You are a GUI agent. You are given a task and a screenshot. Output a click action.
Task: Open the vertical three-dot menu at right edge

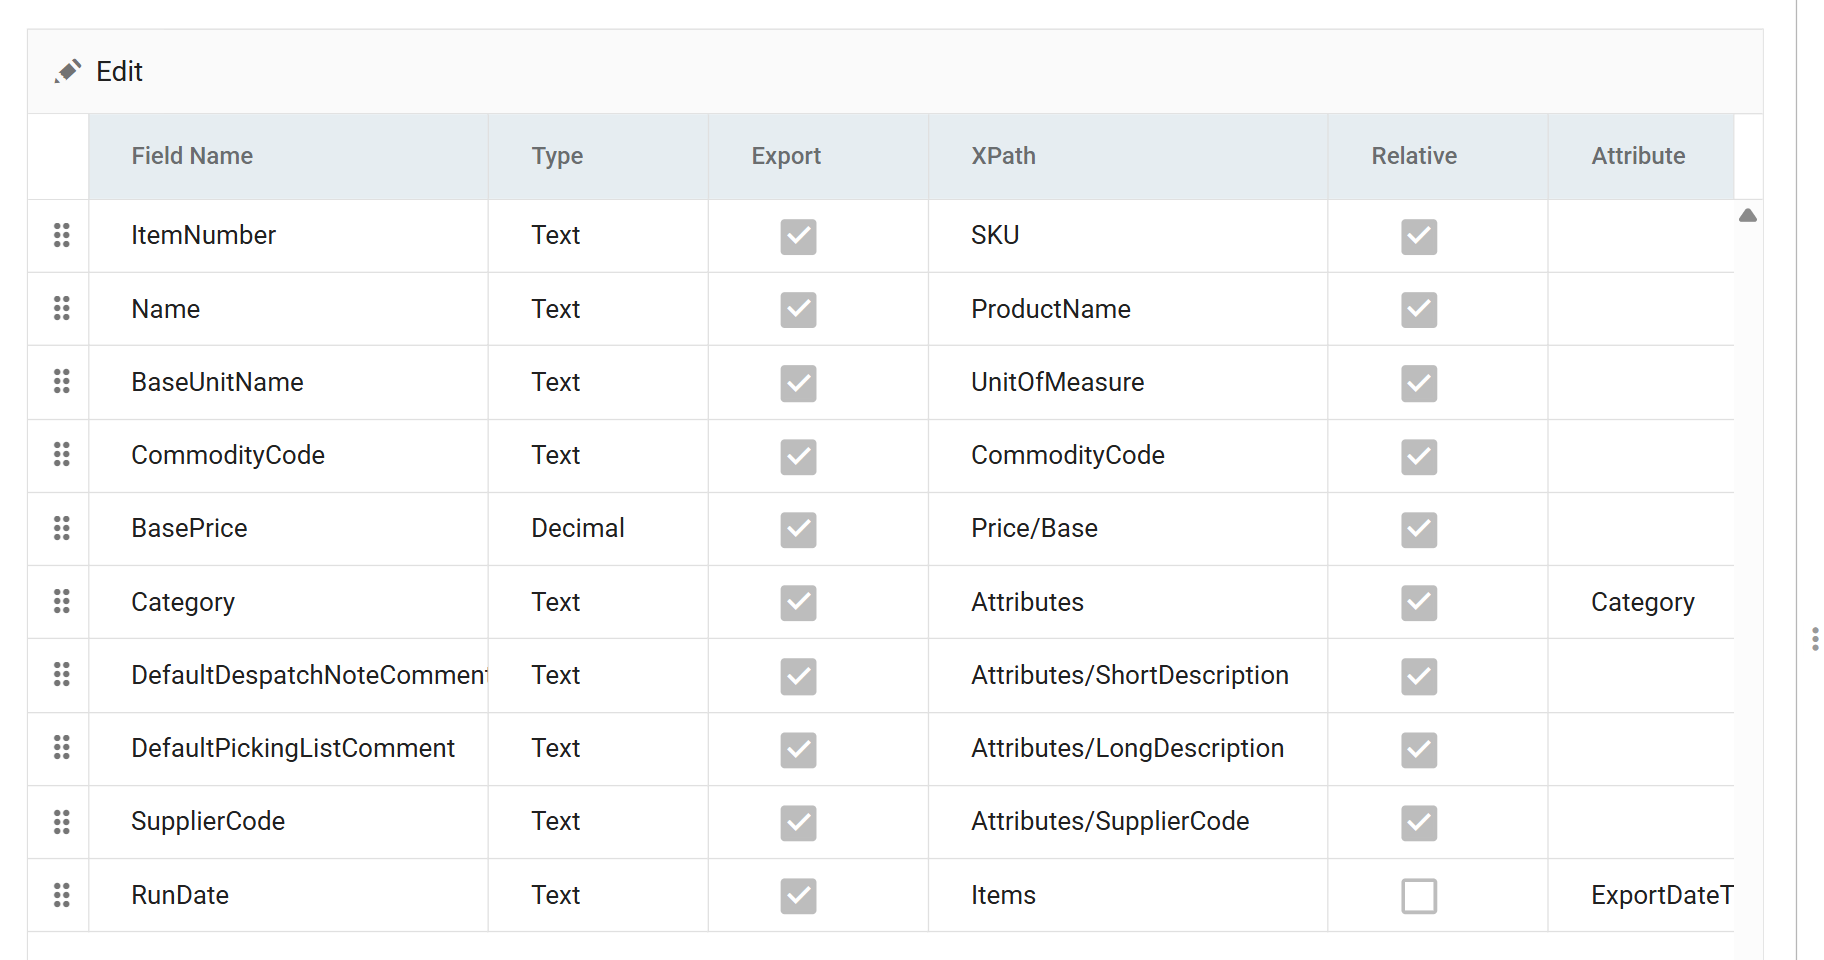point(1814,639)
